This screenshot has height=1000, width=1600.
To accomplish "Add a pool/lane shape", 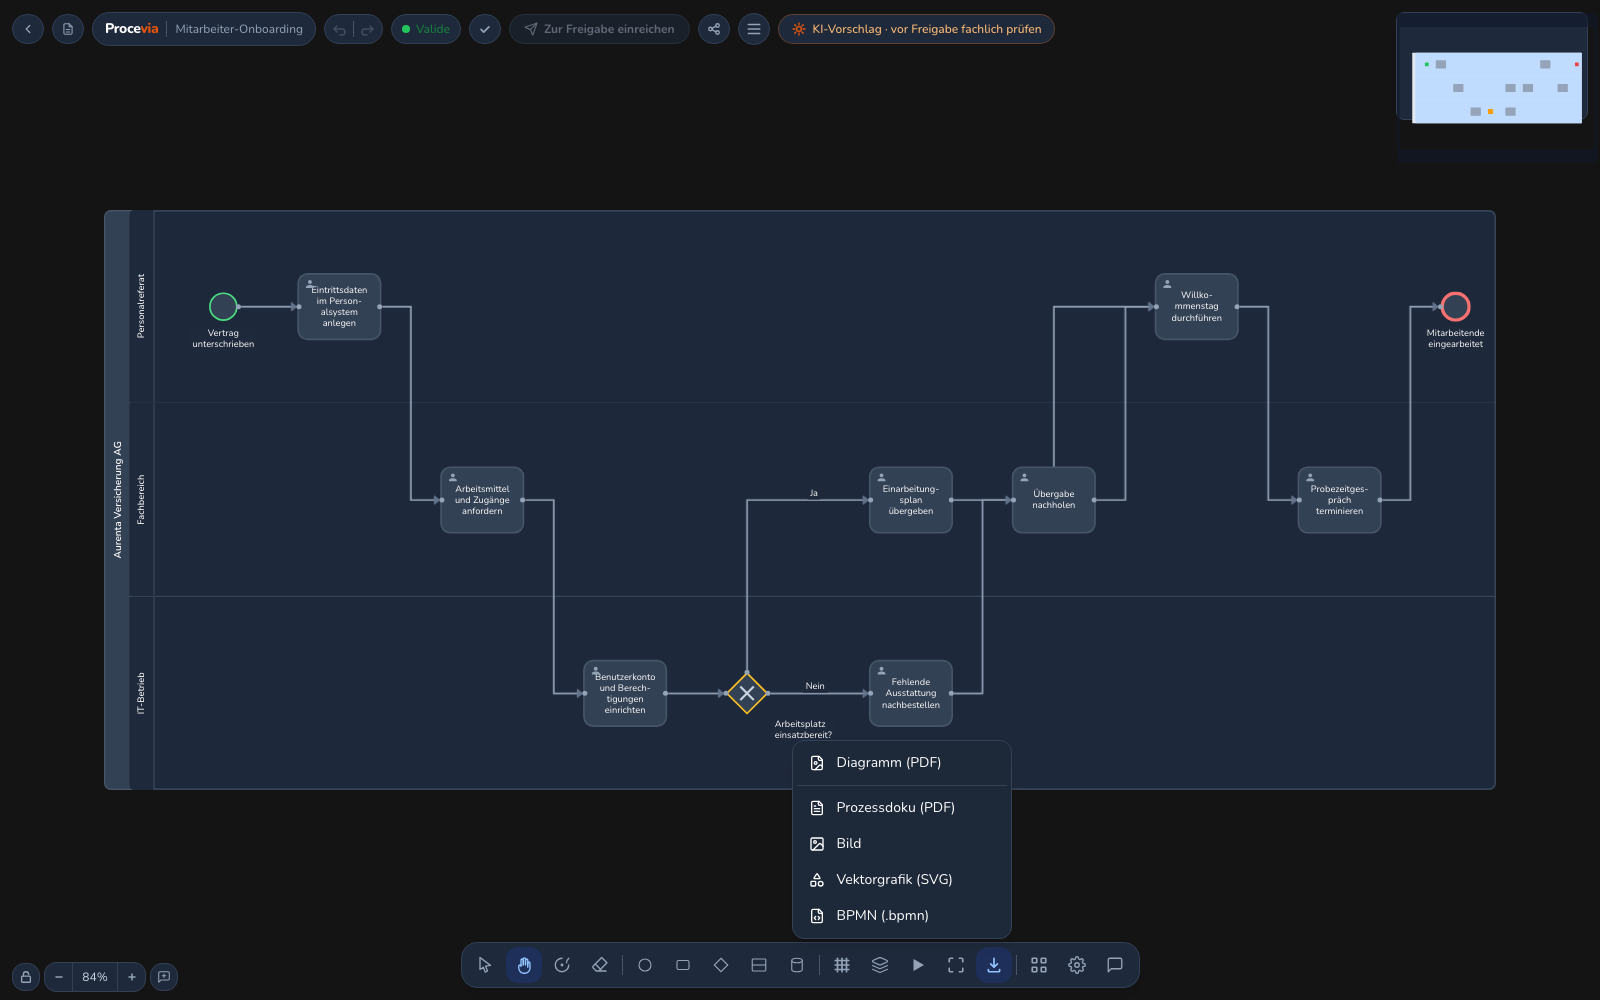I will (x=759, y=965).
